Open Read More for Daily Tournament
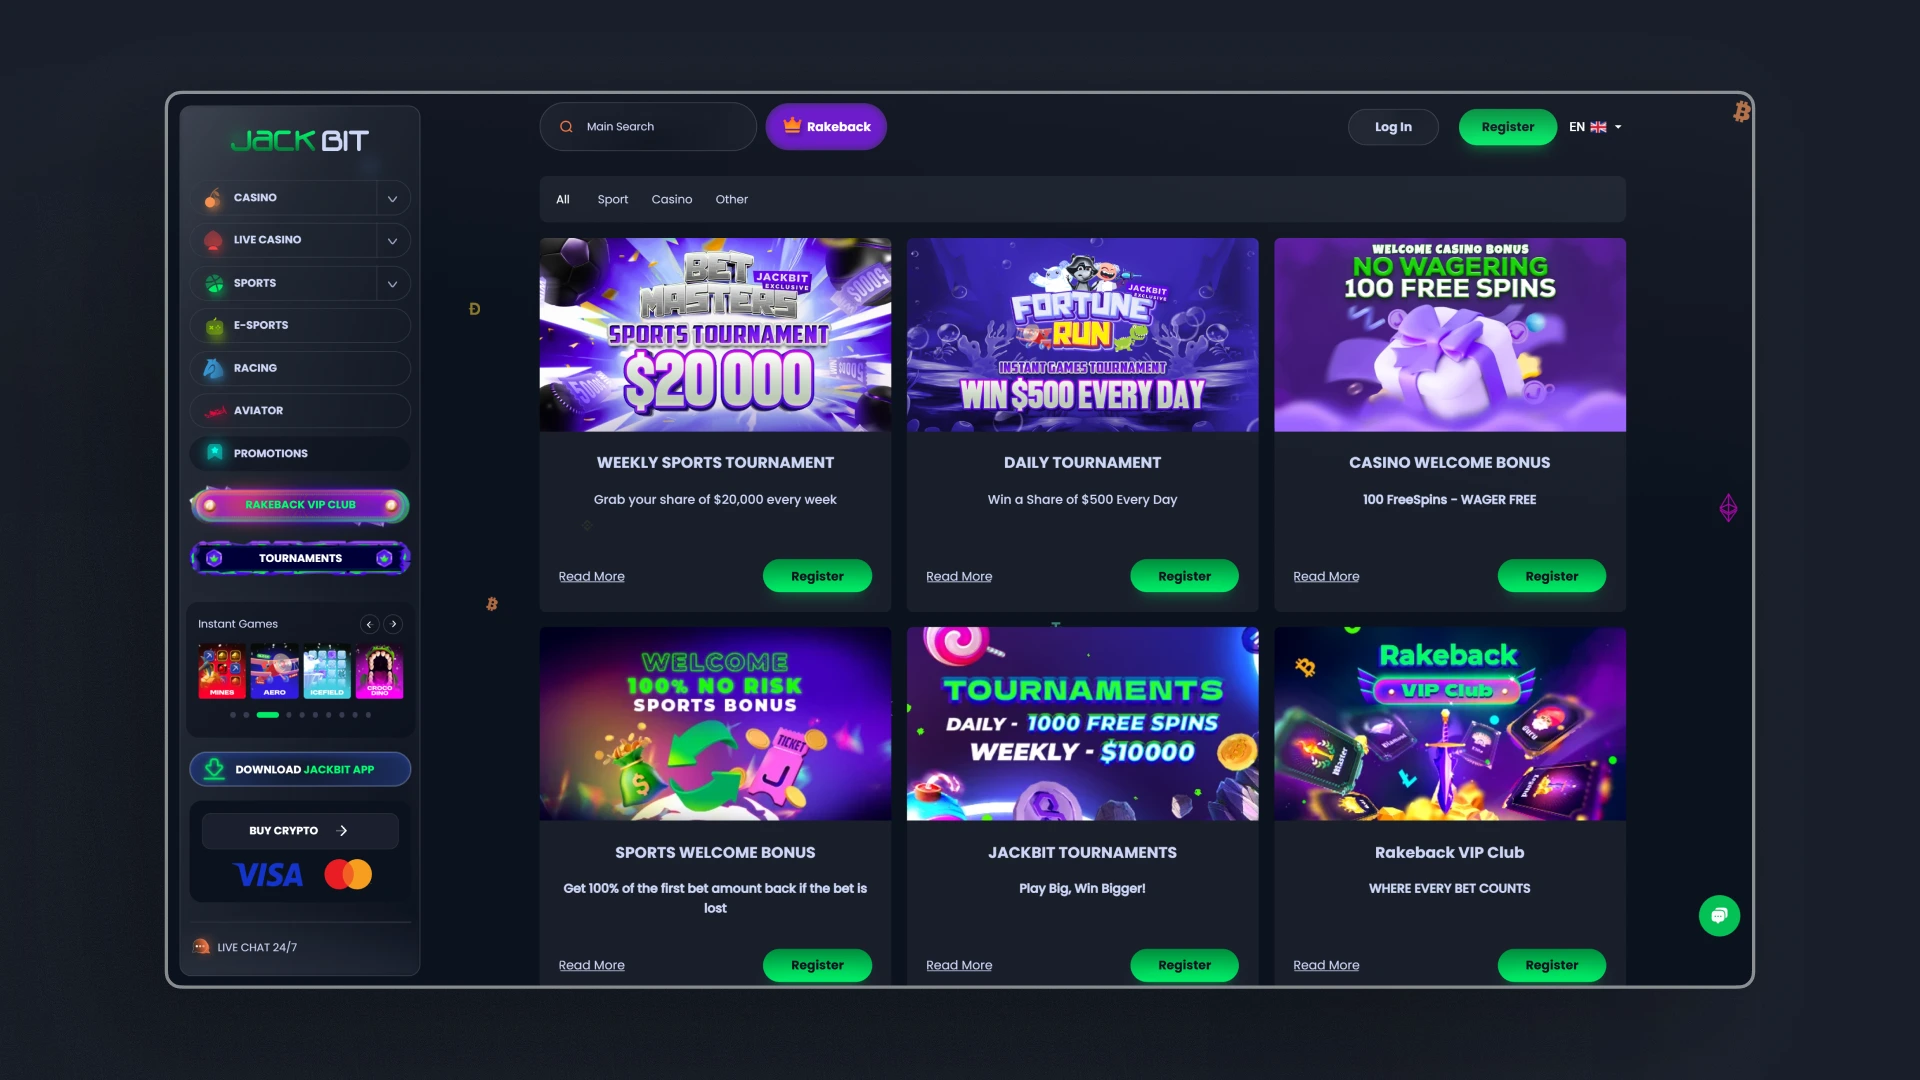The image size is (1920, 1080). click(959, 576)
